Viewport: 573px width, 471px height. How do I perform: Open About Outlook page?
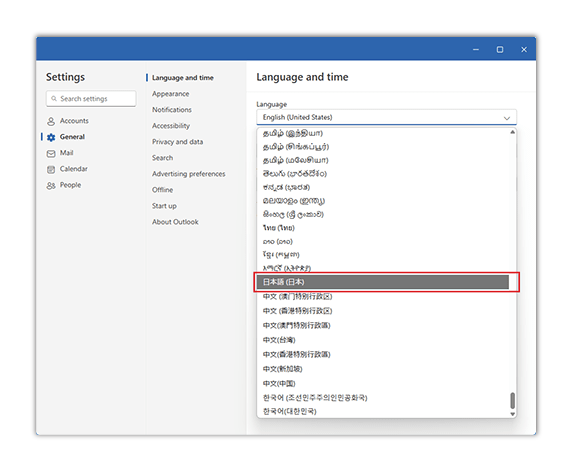pos(175,222)
